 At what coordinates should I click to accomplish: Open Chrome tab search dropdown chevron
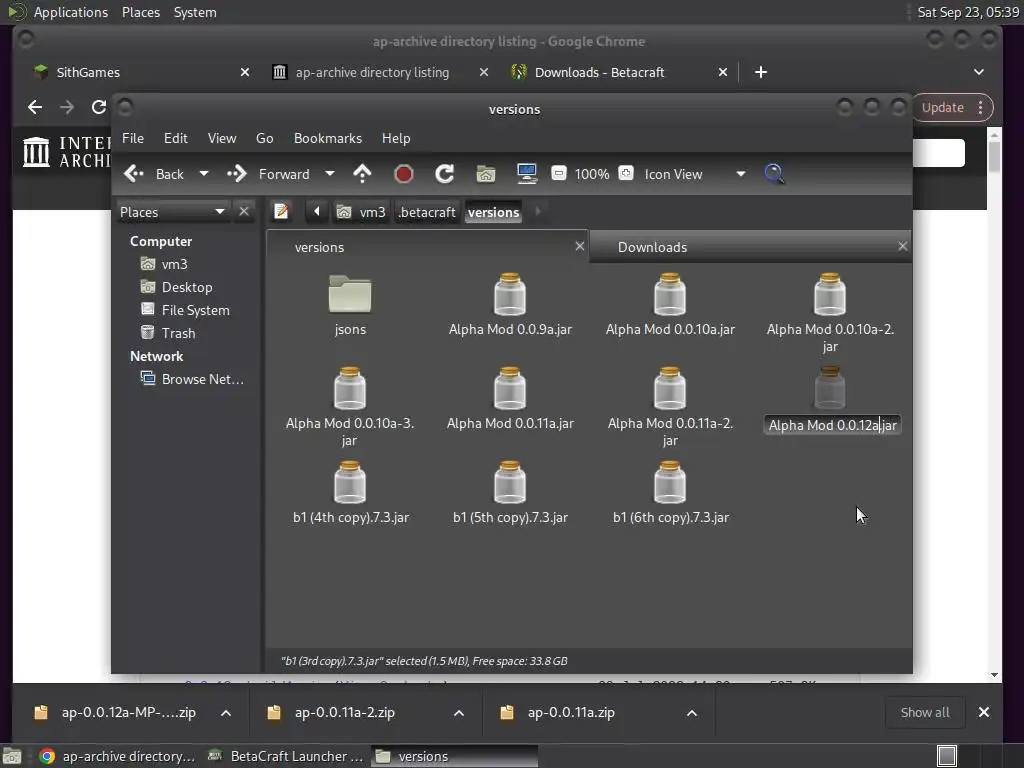978,72
